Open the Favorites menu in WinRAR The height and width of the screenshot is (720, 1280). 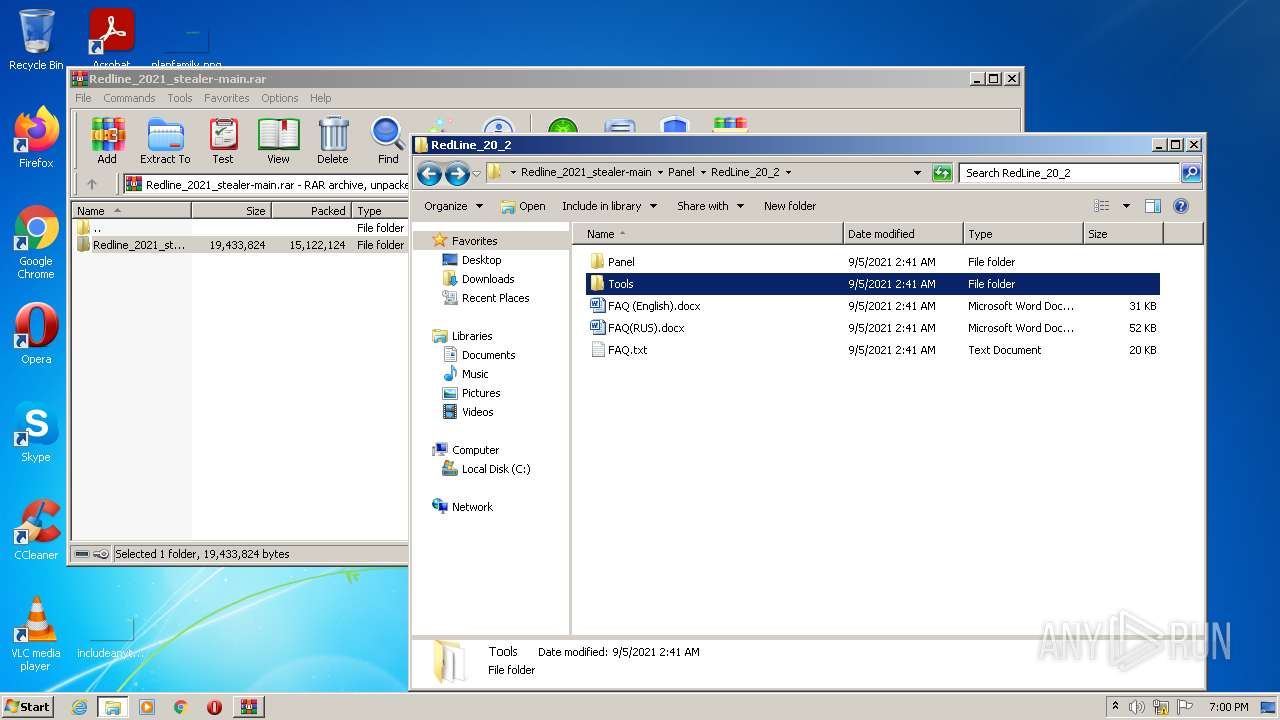[227, 98]
